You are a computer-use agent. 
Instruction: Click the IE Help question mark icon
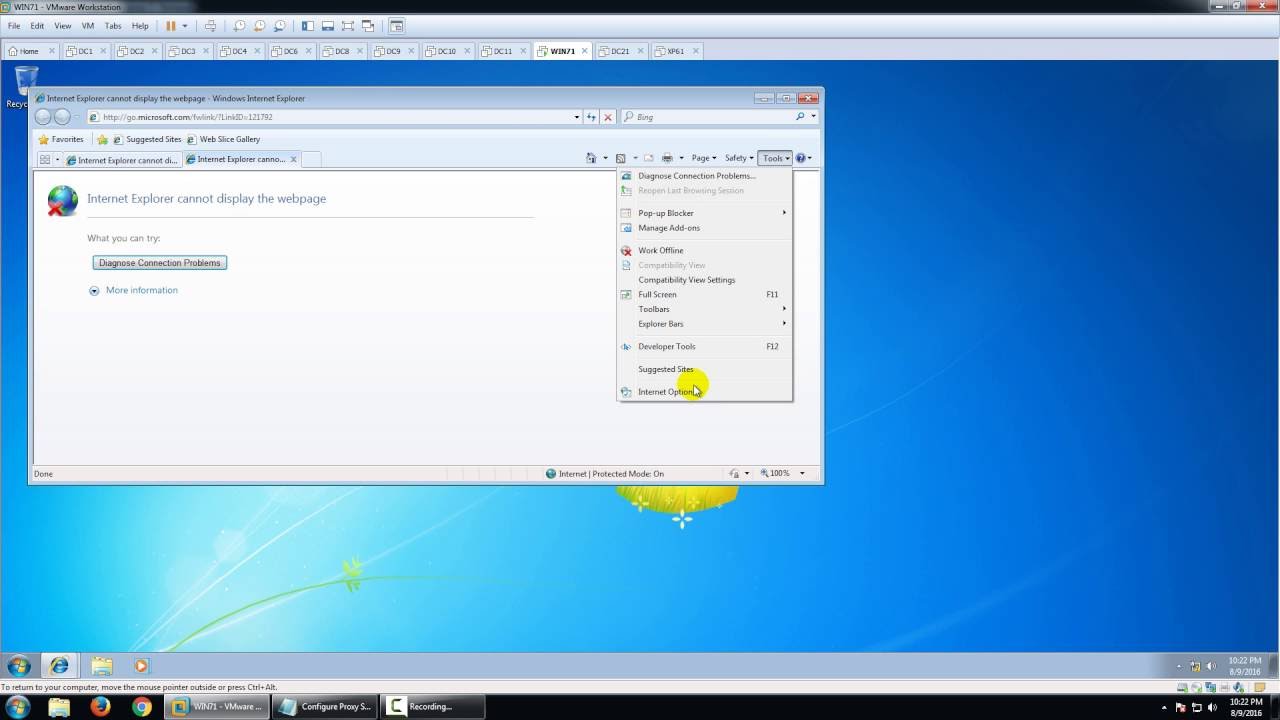800,158
